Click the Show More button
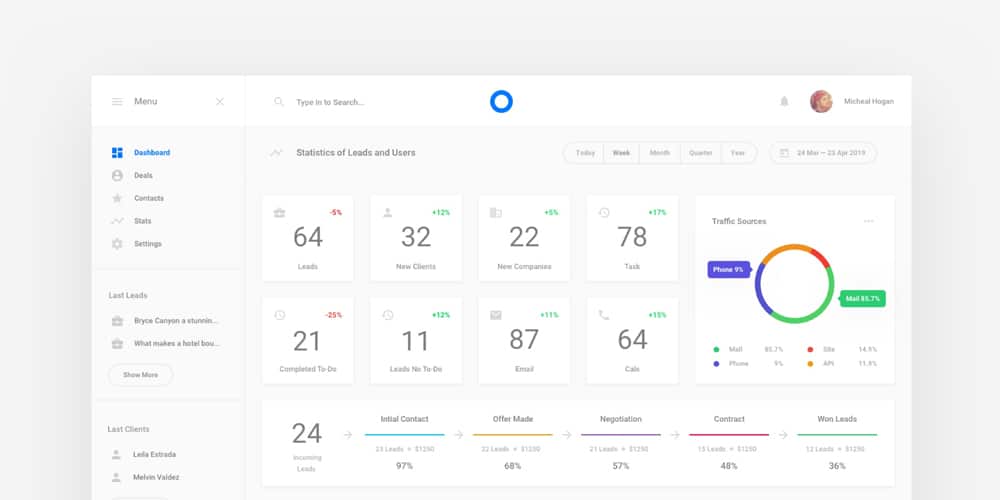This screenshot has height=500, width=1000. click(x=140, y=375)
